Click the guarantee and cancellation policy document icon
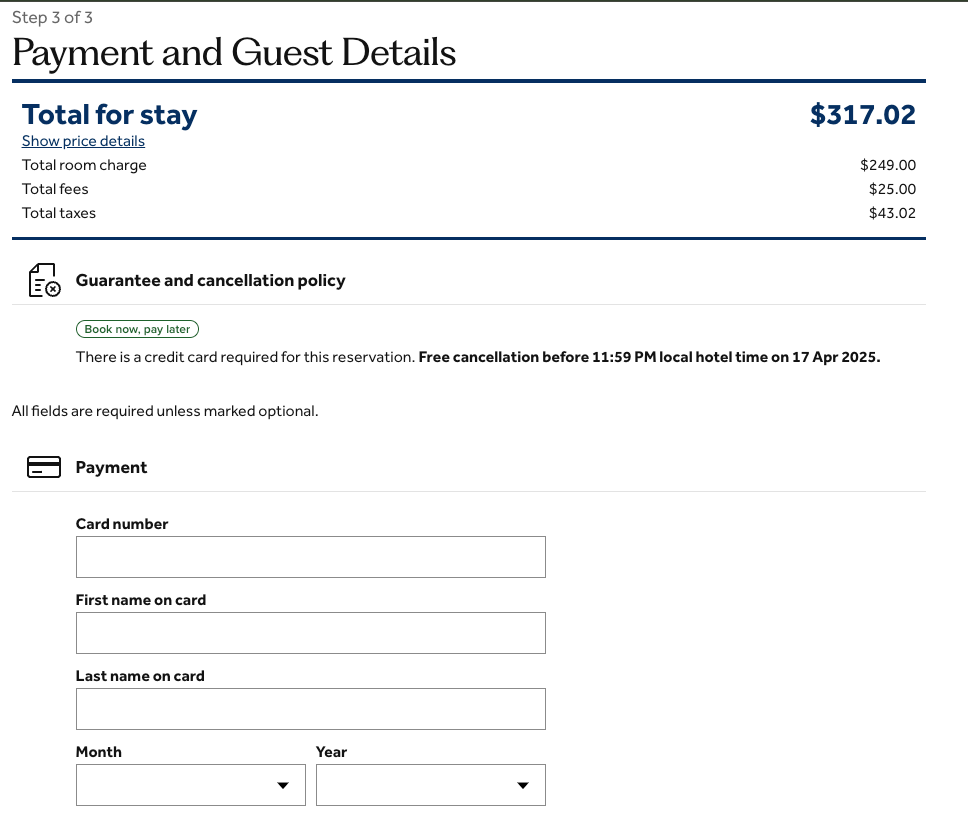Viewport: 968px width, 820px height. click(x=43, y=281)
